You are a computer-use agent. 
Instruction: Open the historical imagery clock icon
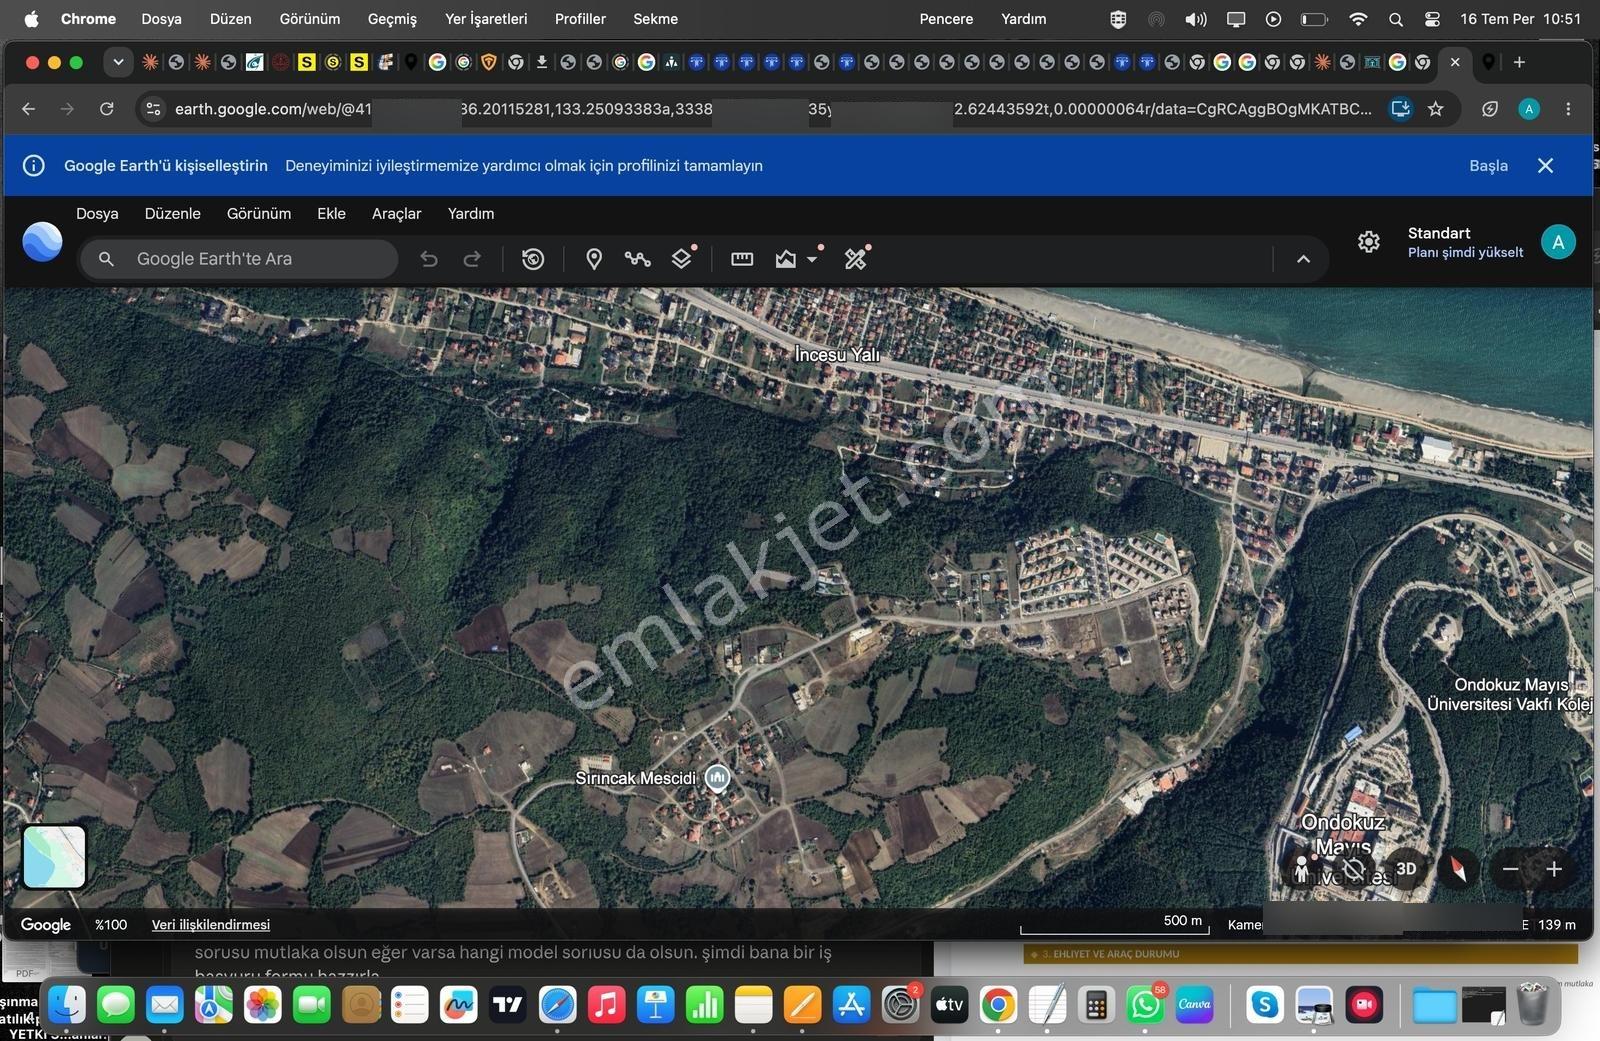533,259
